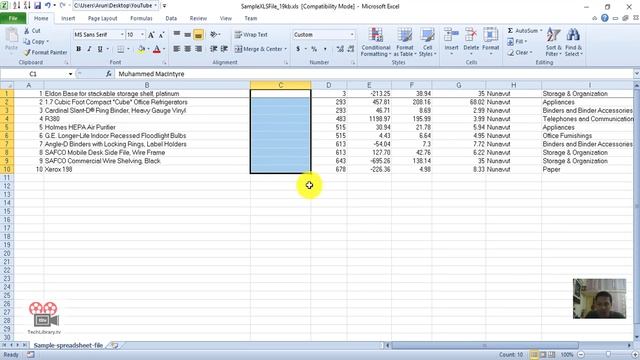Click row 11 header
The width and height of the screenshot is (640, 360).
pos(7,178)
